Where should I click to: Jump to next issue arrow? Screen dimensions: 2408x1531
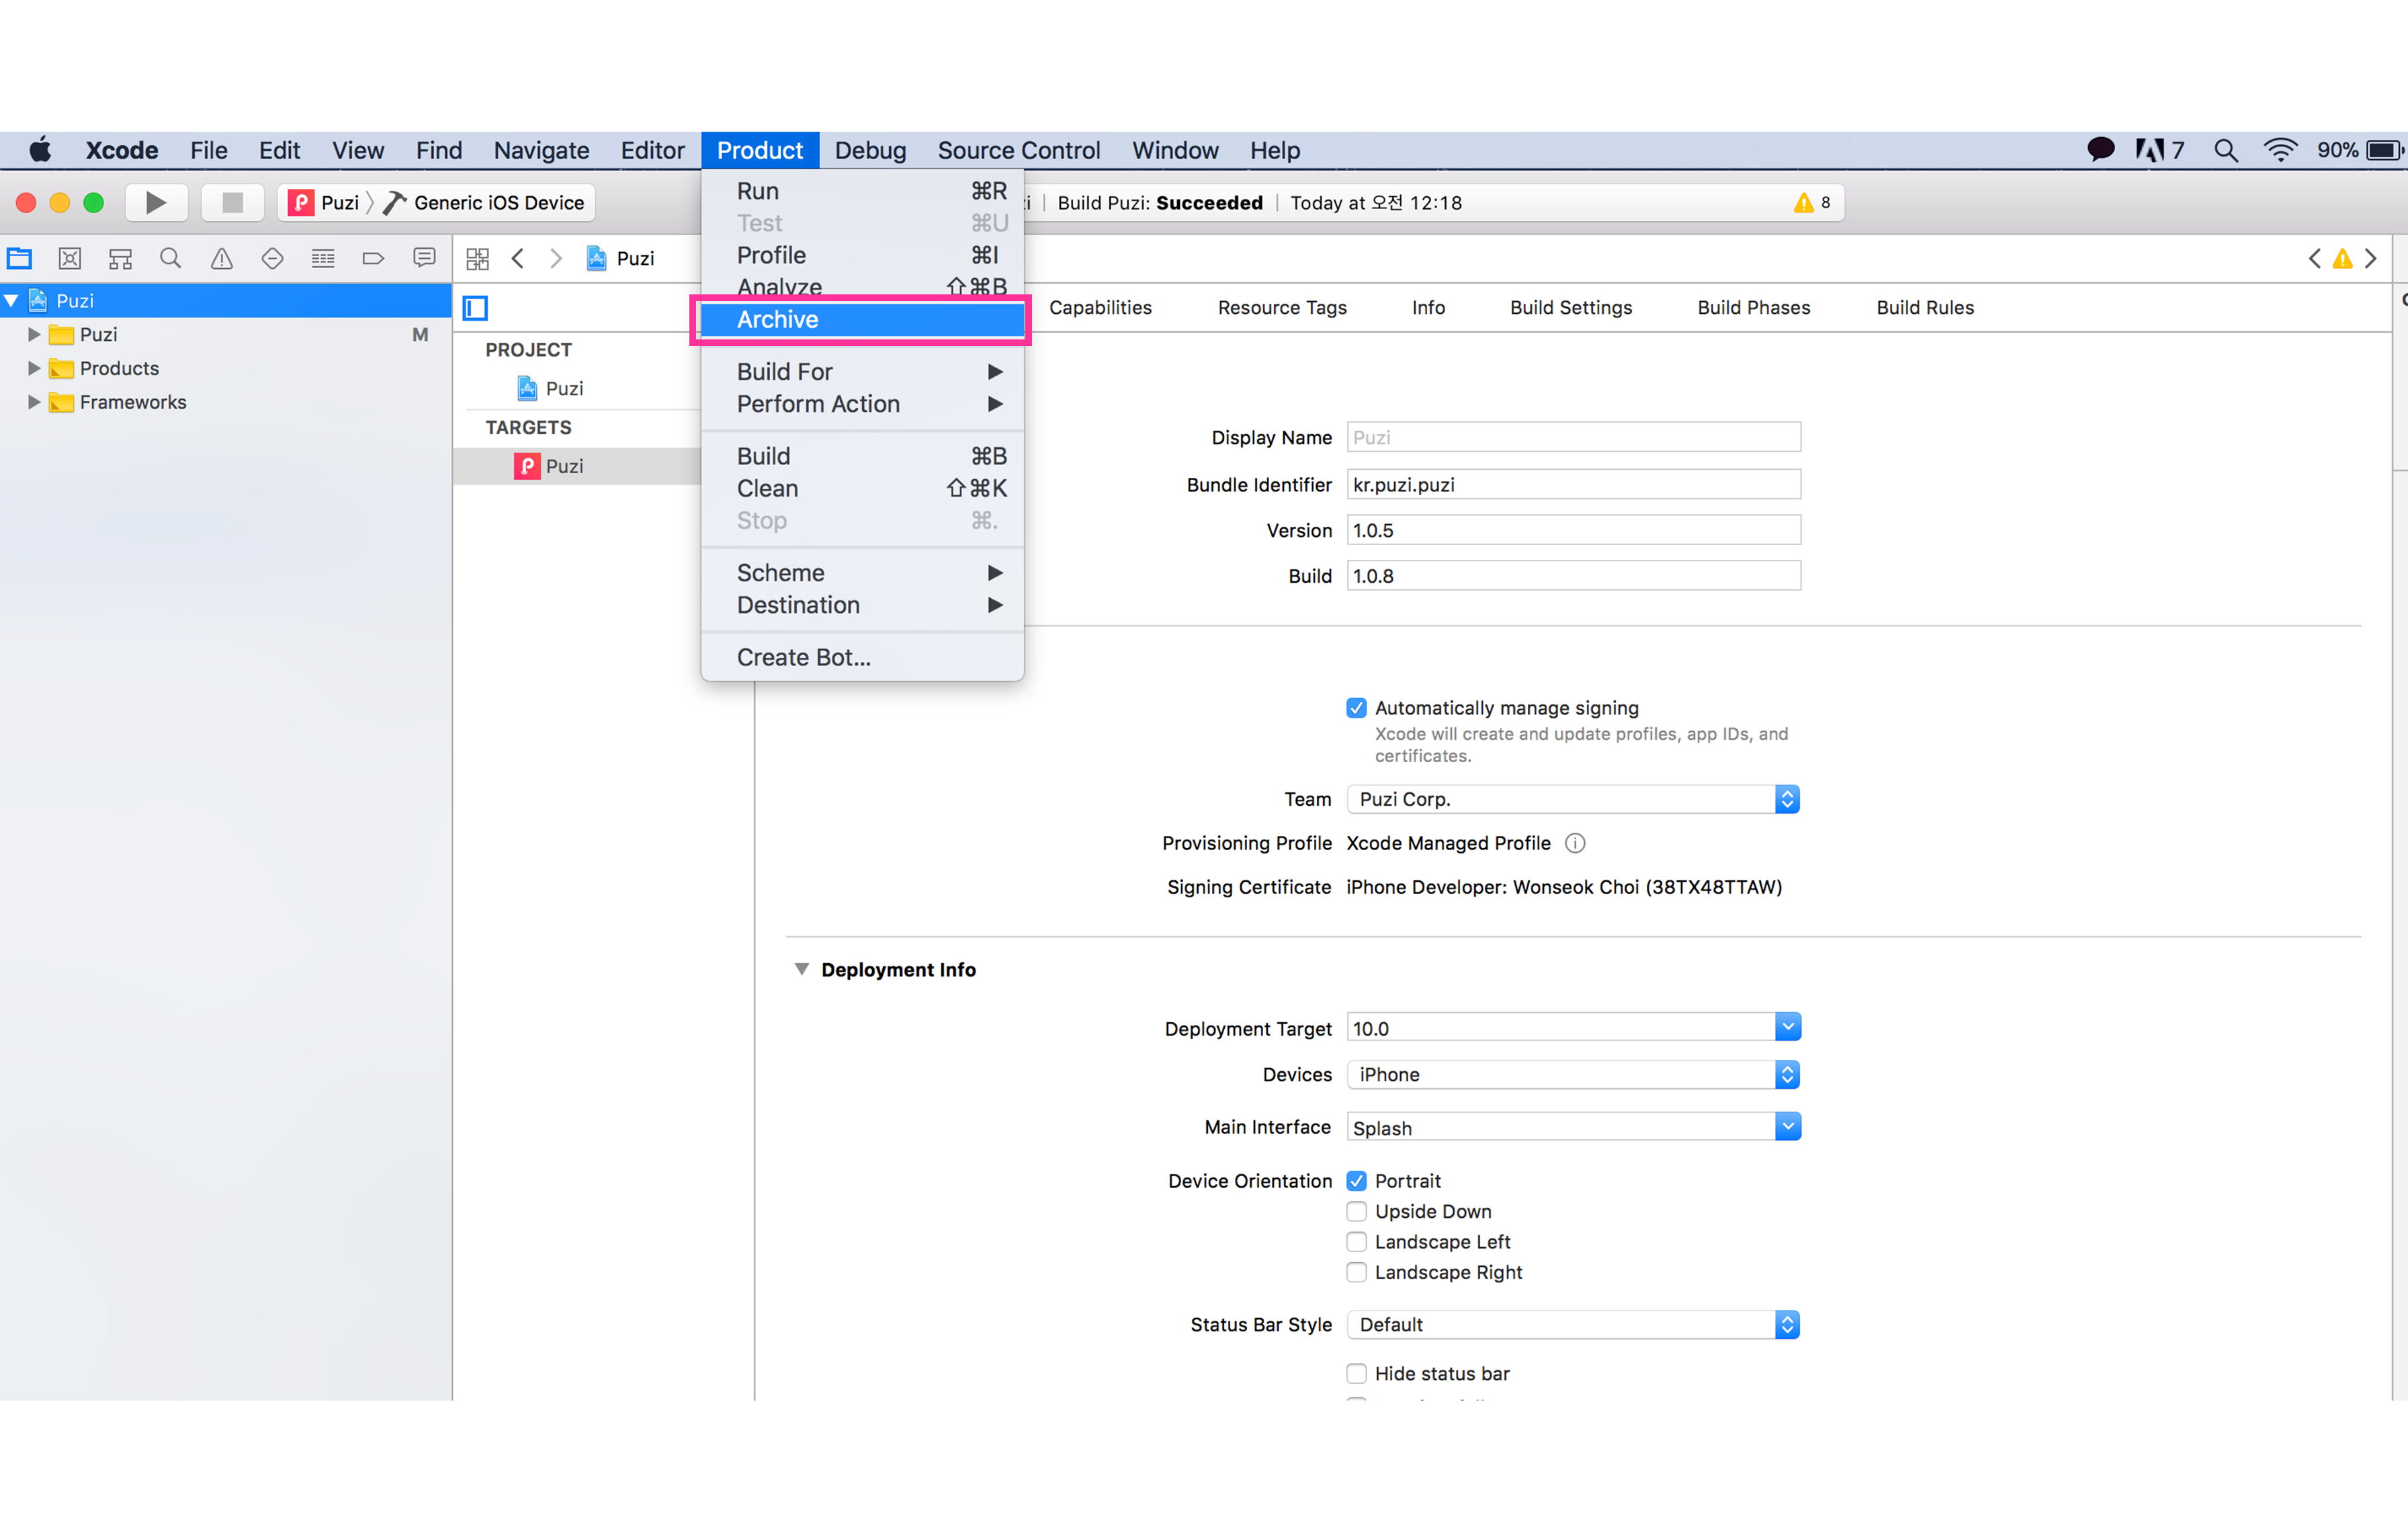click(2371, 259)
